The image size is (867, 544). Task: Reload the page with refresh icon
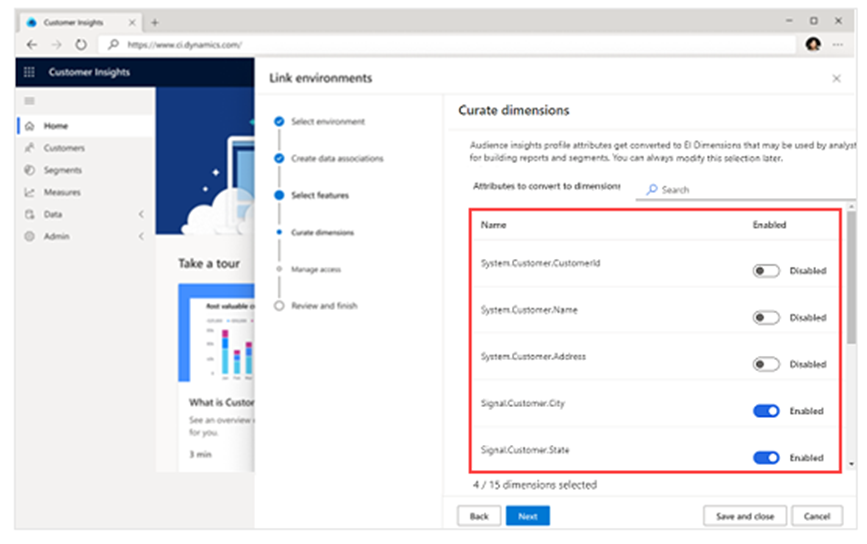[81, 44]
